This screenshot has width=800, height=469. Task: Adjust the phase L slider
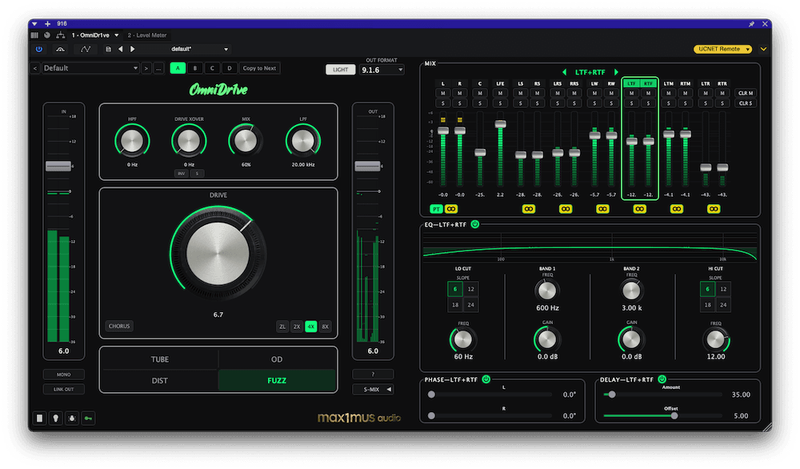491,394
